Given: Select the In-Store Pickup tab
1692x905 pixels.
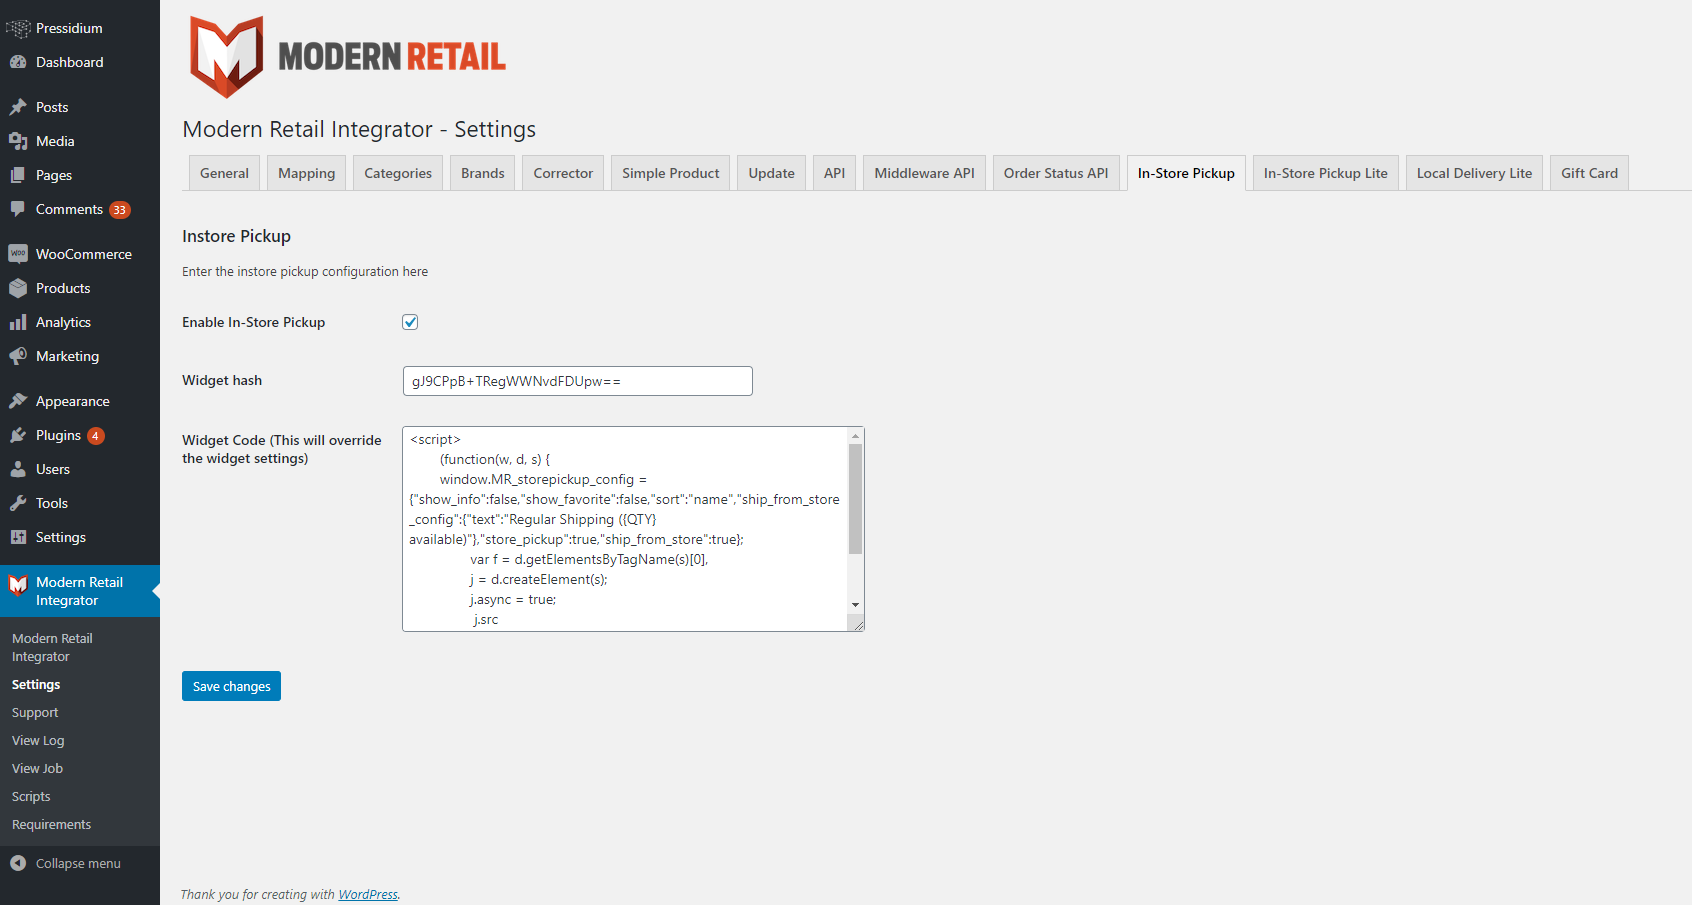Looking at the screenshot, I should [1186, 173].
